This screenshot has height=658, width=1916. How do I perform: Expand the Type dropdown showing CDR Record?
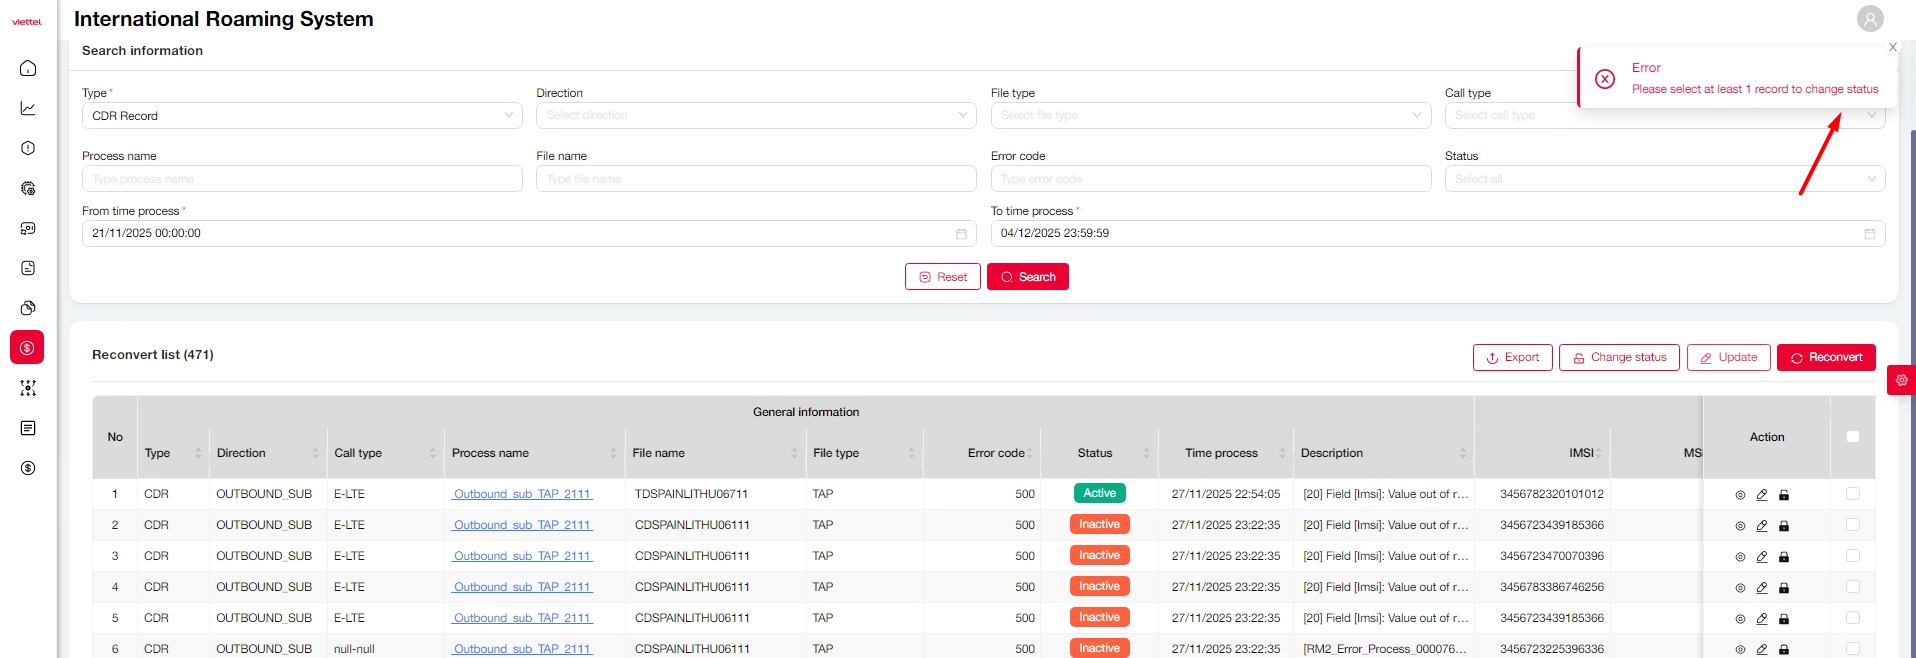[x=302, y=116]
